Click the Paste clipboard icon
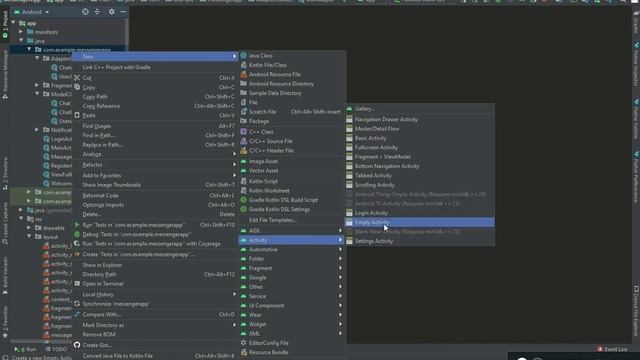 (x=77, y=115)
